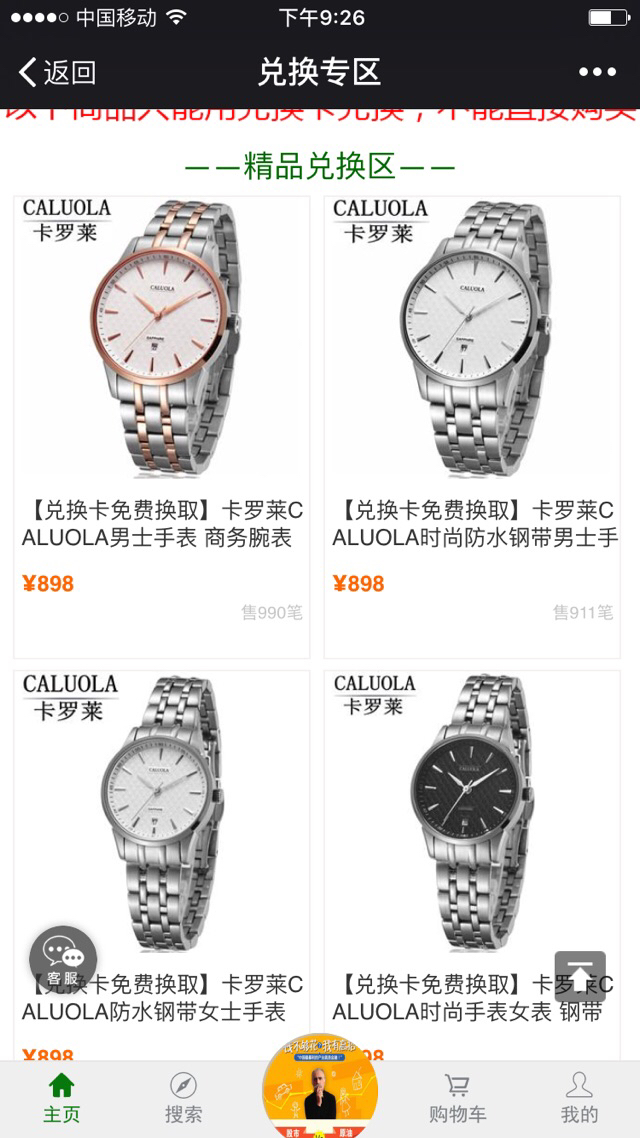The image size is (640, 1138).
Task: Tap the 精品兑换区 section heading
Action: click(x=320, y=167)
